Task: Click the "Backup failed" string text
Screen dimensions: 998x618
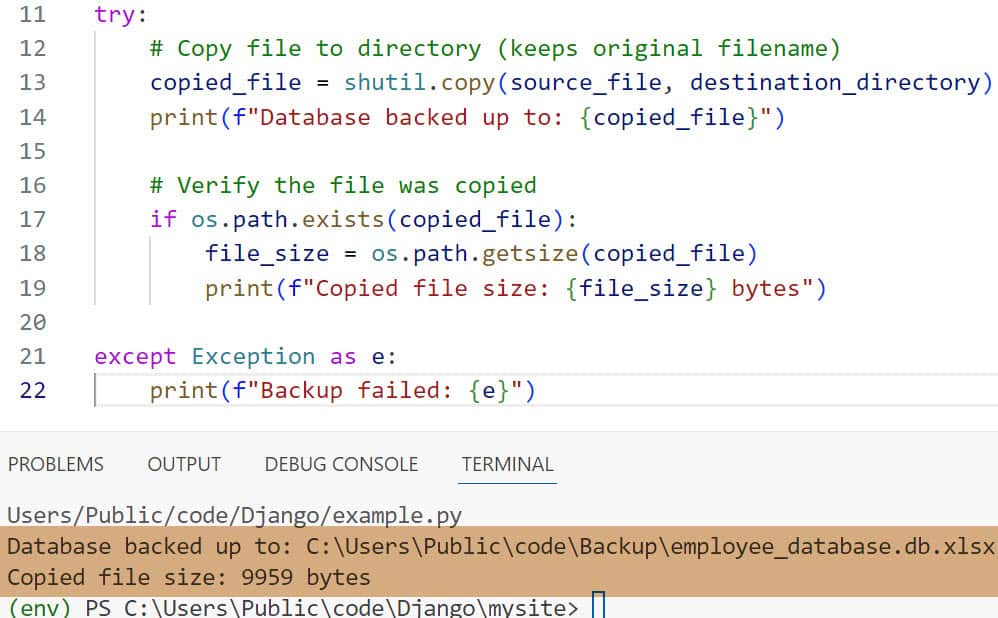Action: pyautogui.click(x=350, y=390)
